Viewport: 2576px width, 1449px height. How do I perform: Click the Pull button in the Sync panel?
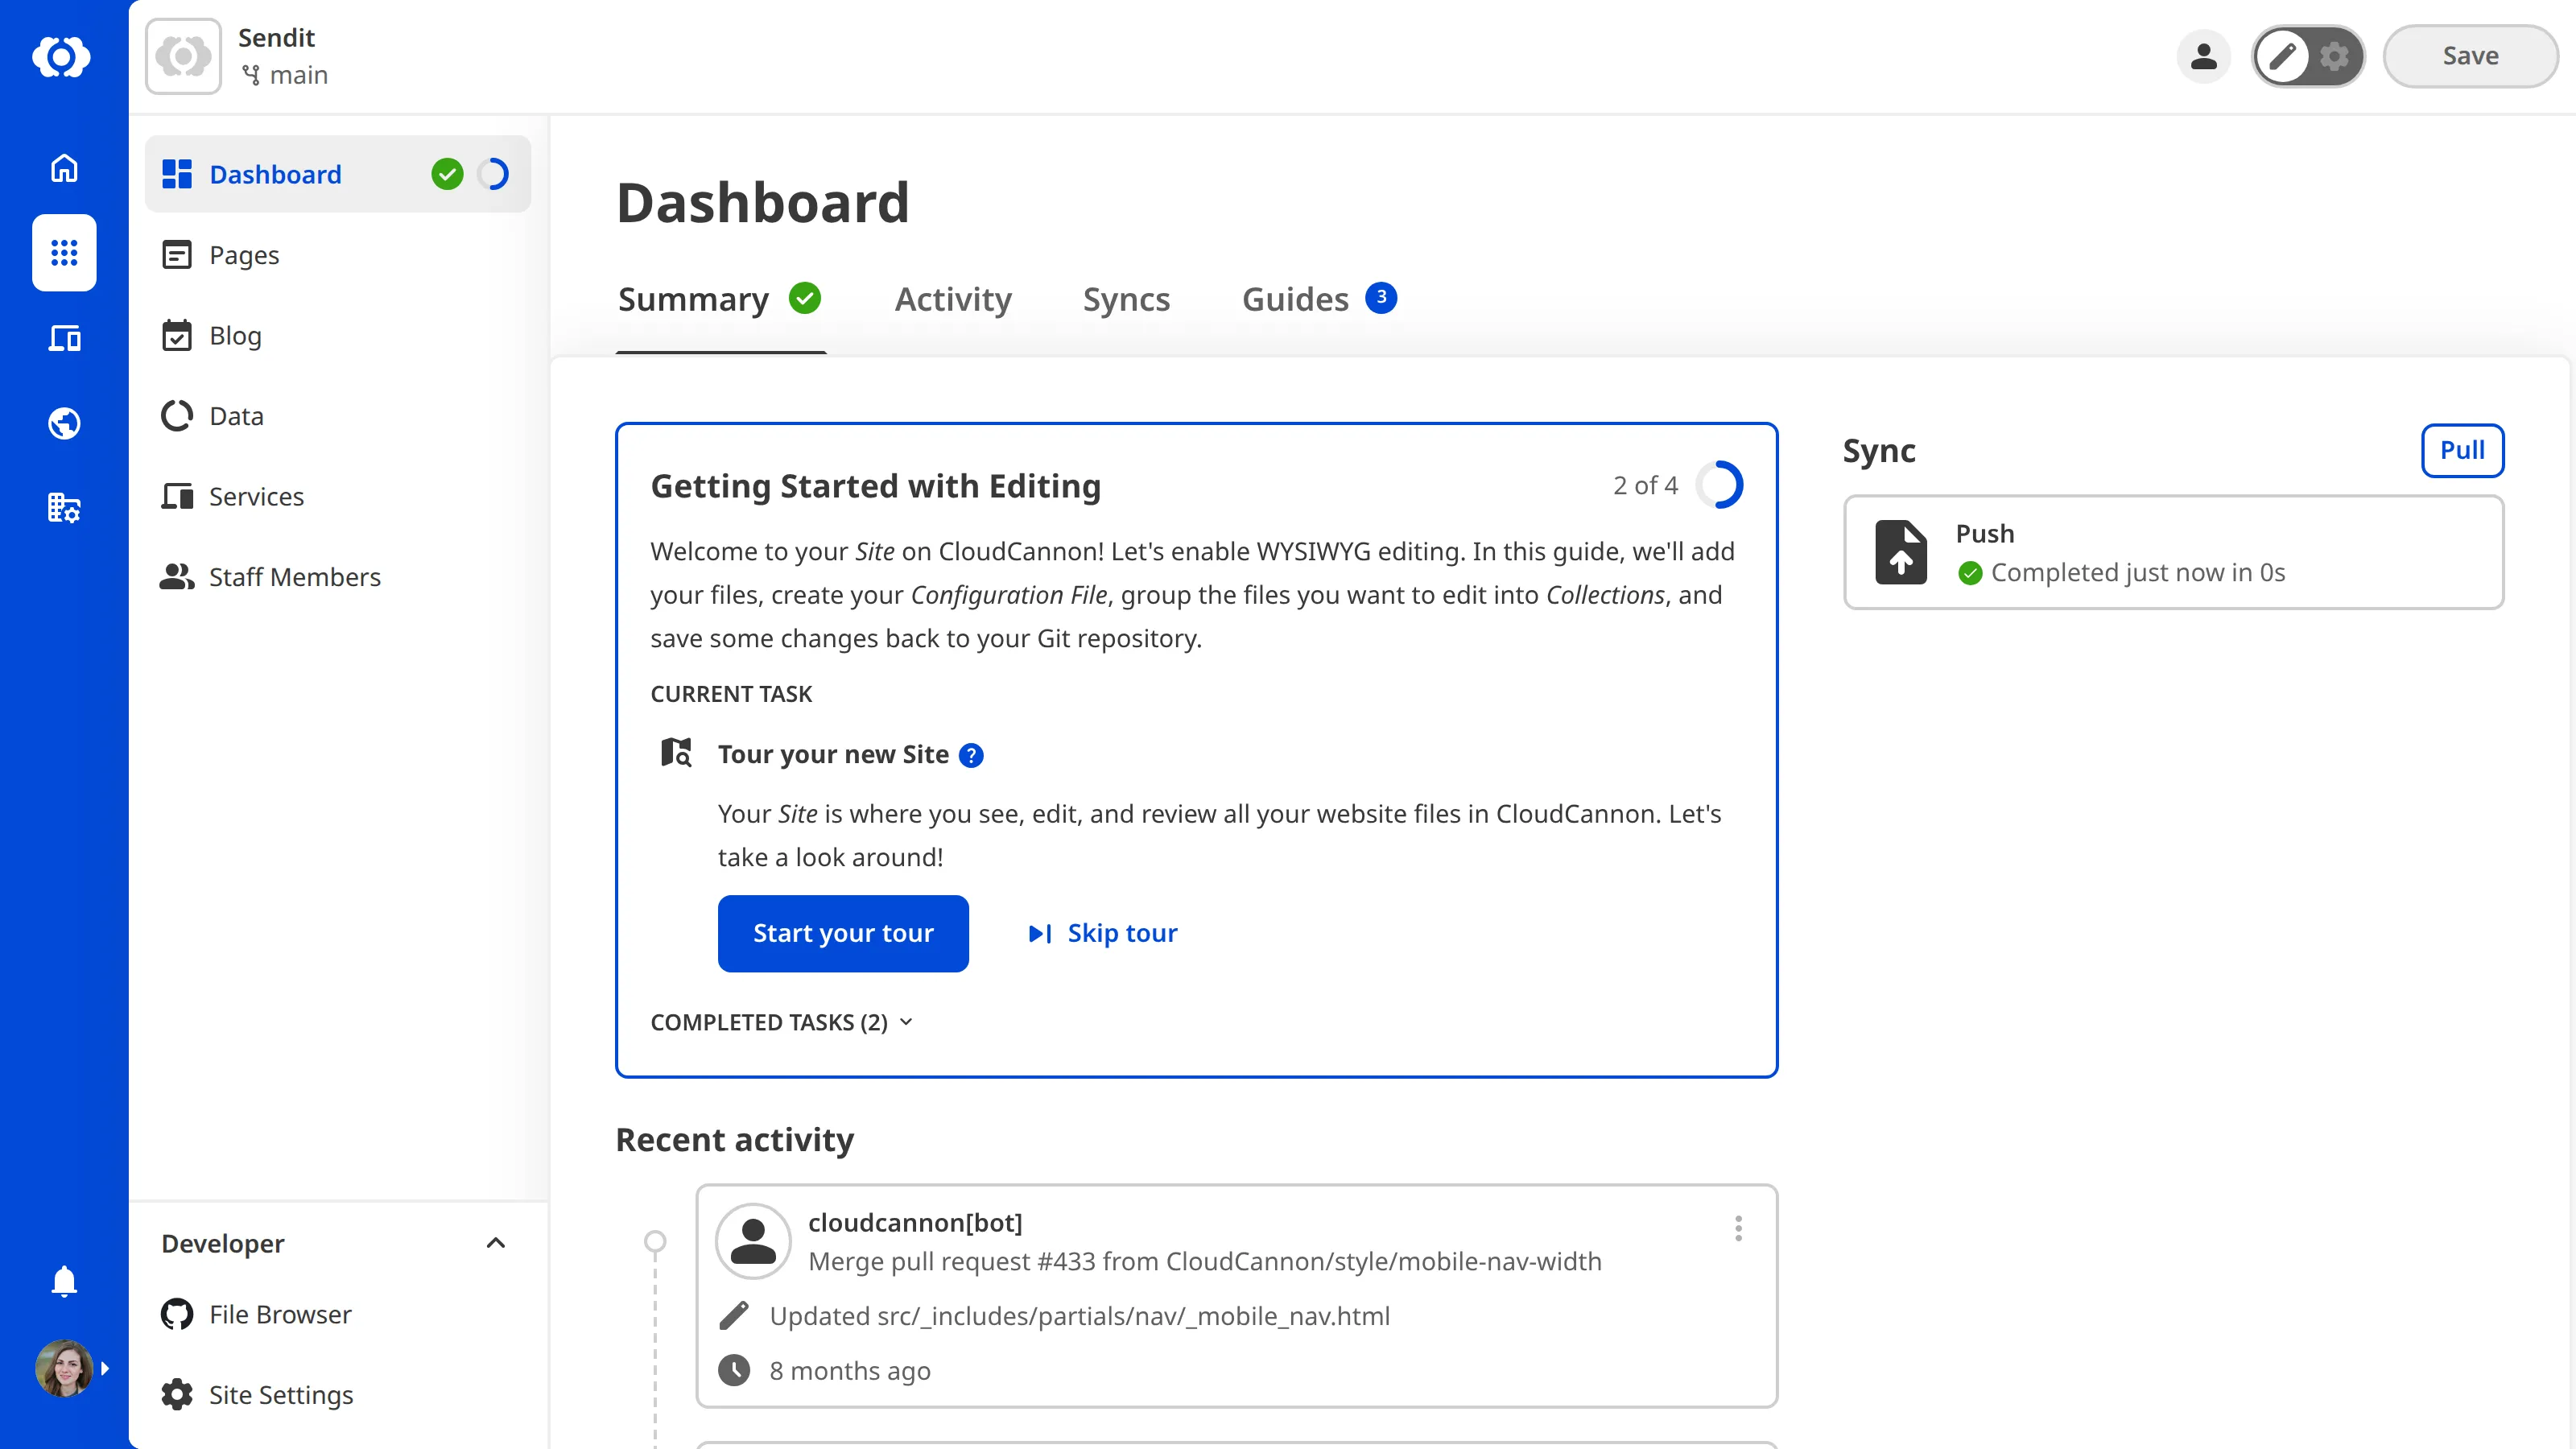(x=2462, y=450)
